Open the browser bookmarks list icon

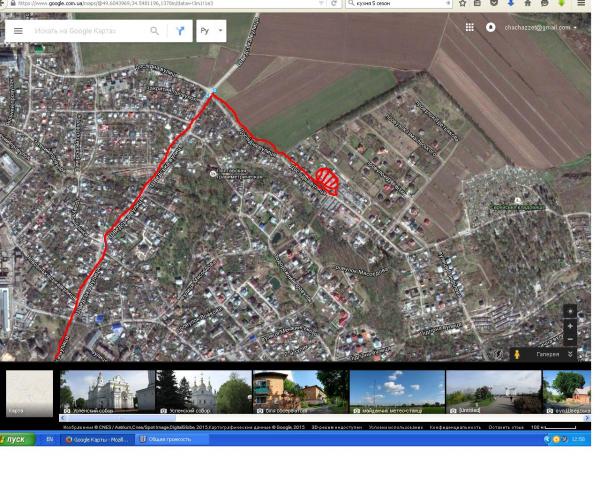pyautogui.click(x=477, y=3)
